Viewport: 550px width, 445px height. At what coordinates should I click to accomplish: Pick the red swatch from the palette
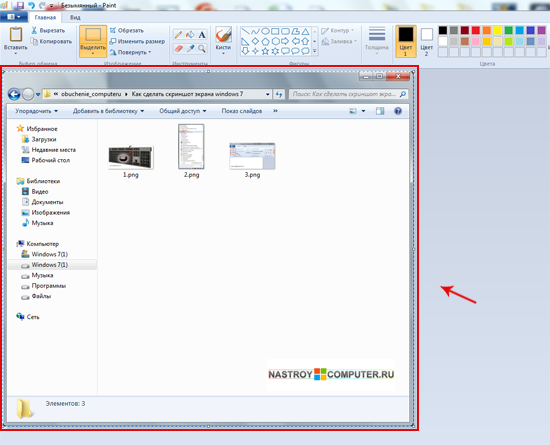click(476, 31)
